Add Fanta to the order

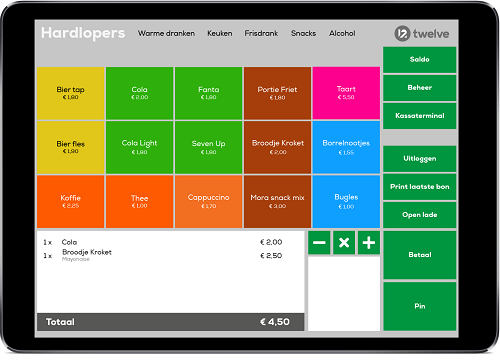208,93
